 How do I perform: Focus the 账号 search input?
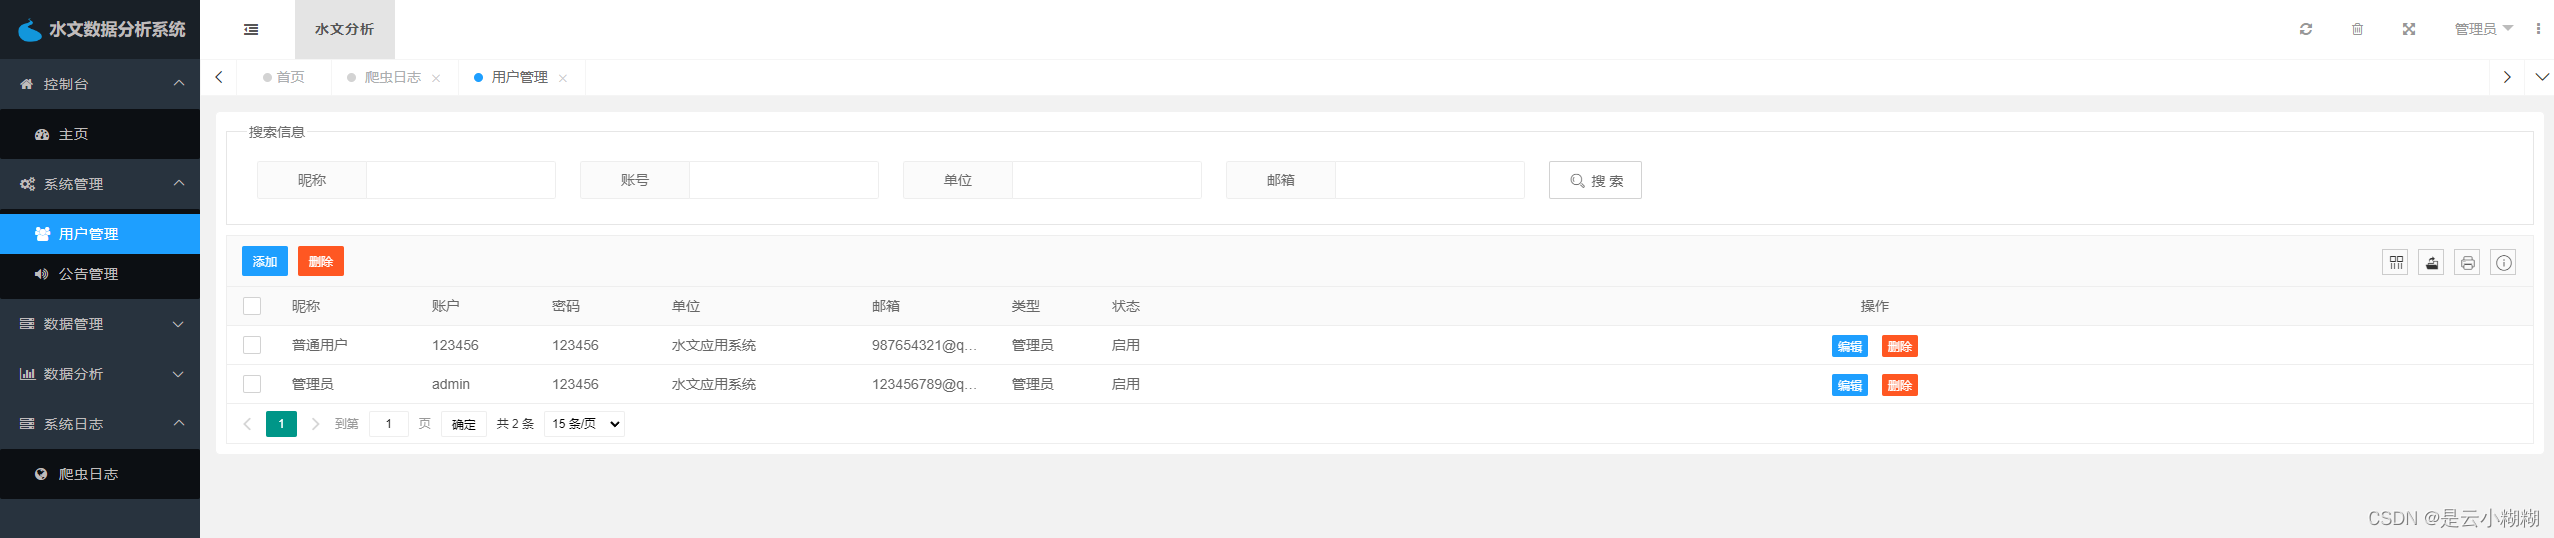(784, 180)
